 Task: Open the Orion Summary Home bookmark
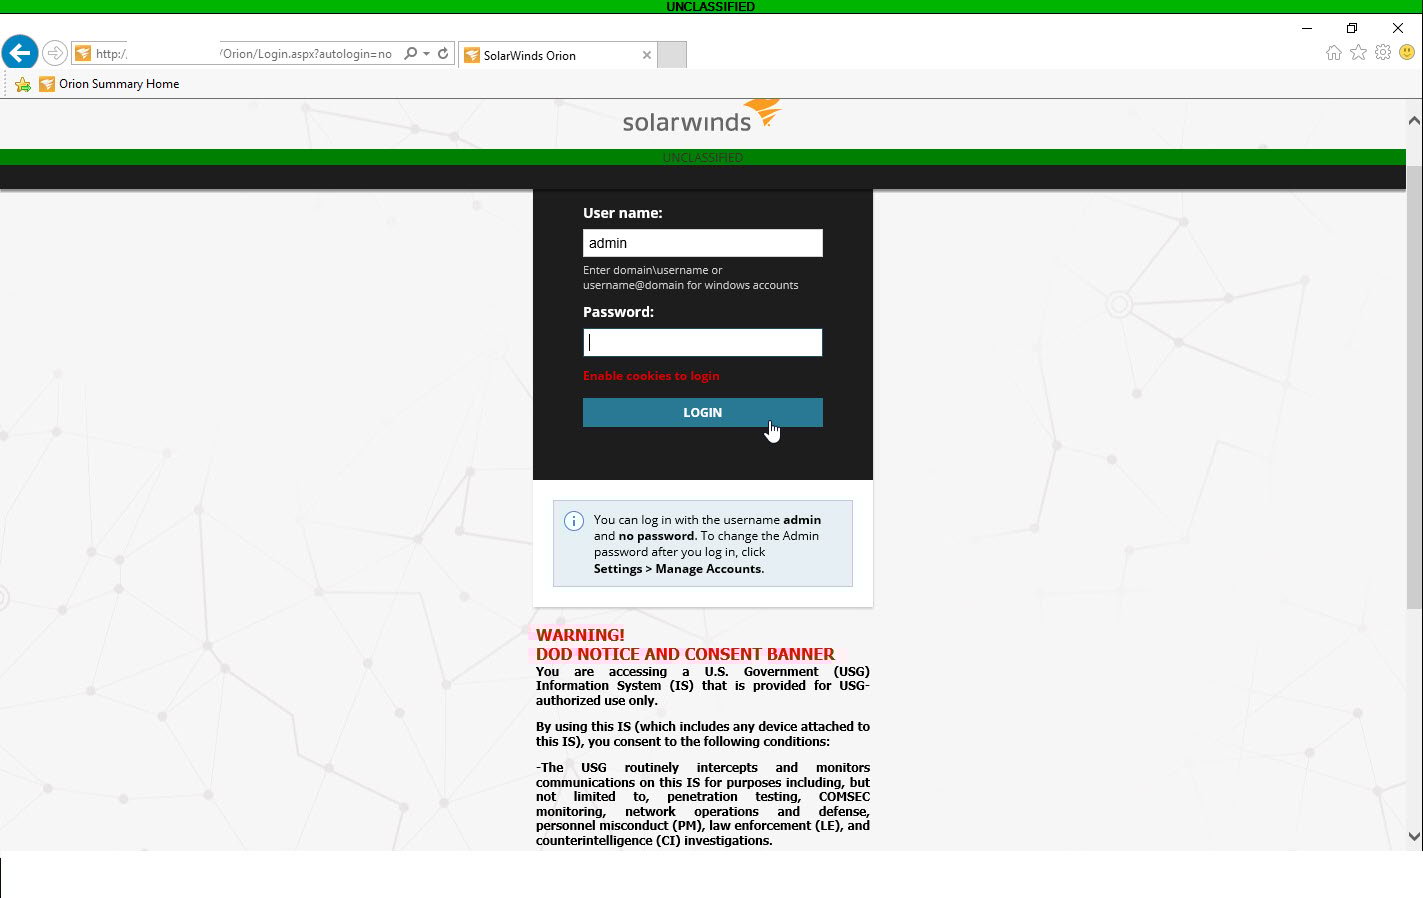[x=109, y=84]
